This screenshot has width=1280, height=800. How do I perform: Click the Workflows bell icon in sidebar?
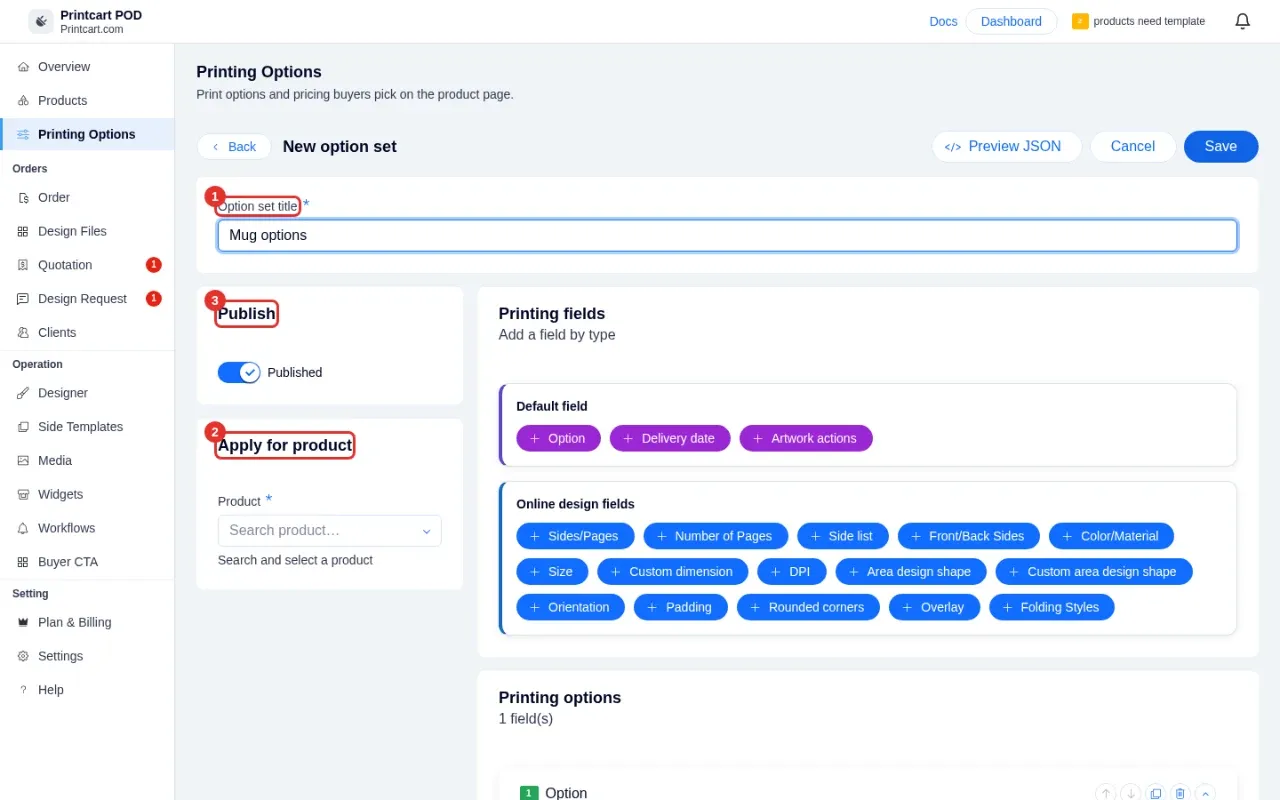pos(23,528)
